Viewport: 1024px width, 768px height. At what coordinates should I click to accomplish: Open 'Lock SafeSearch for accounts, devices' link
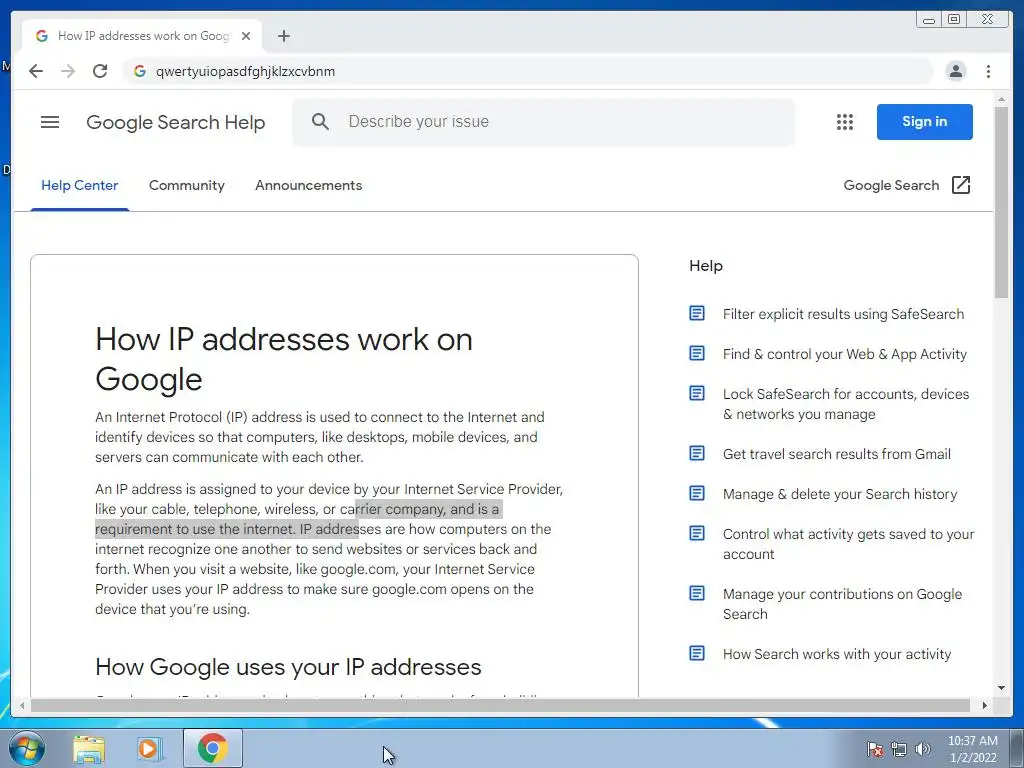click(846, 404)
